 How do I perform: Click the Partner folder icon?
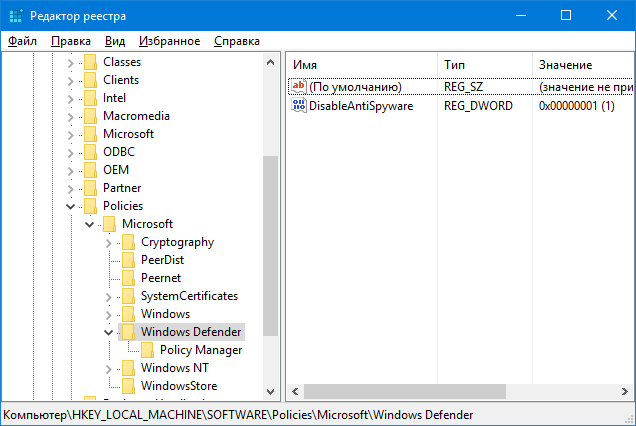(90, 188)
